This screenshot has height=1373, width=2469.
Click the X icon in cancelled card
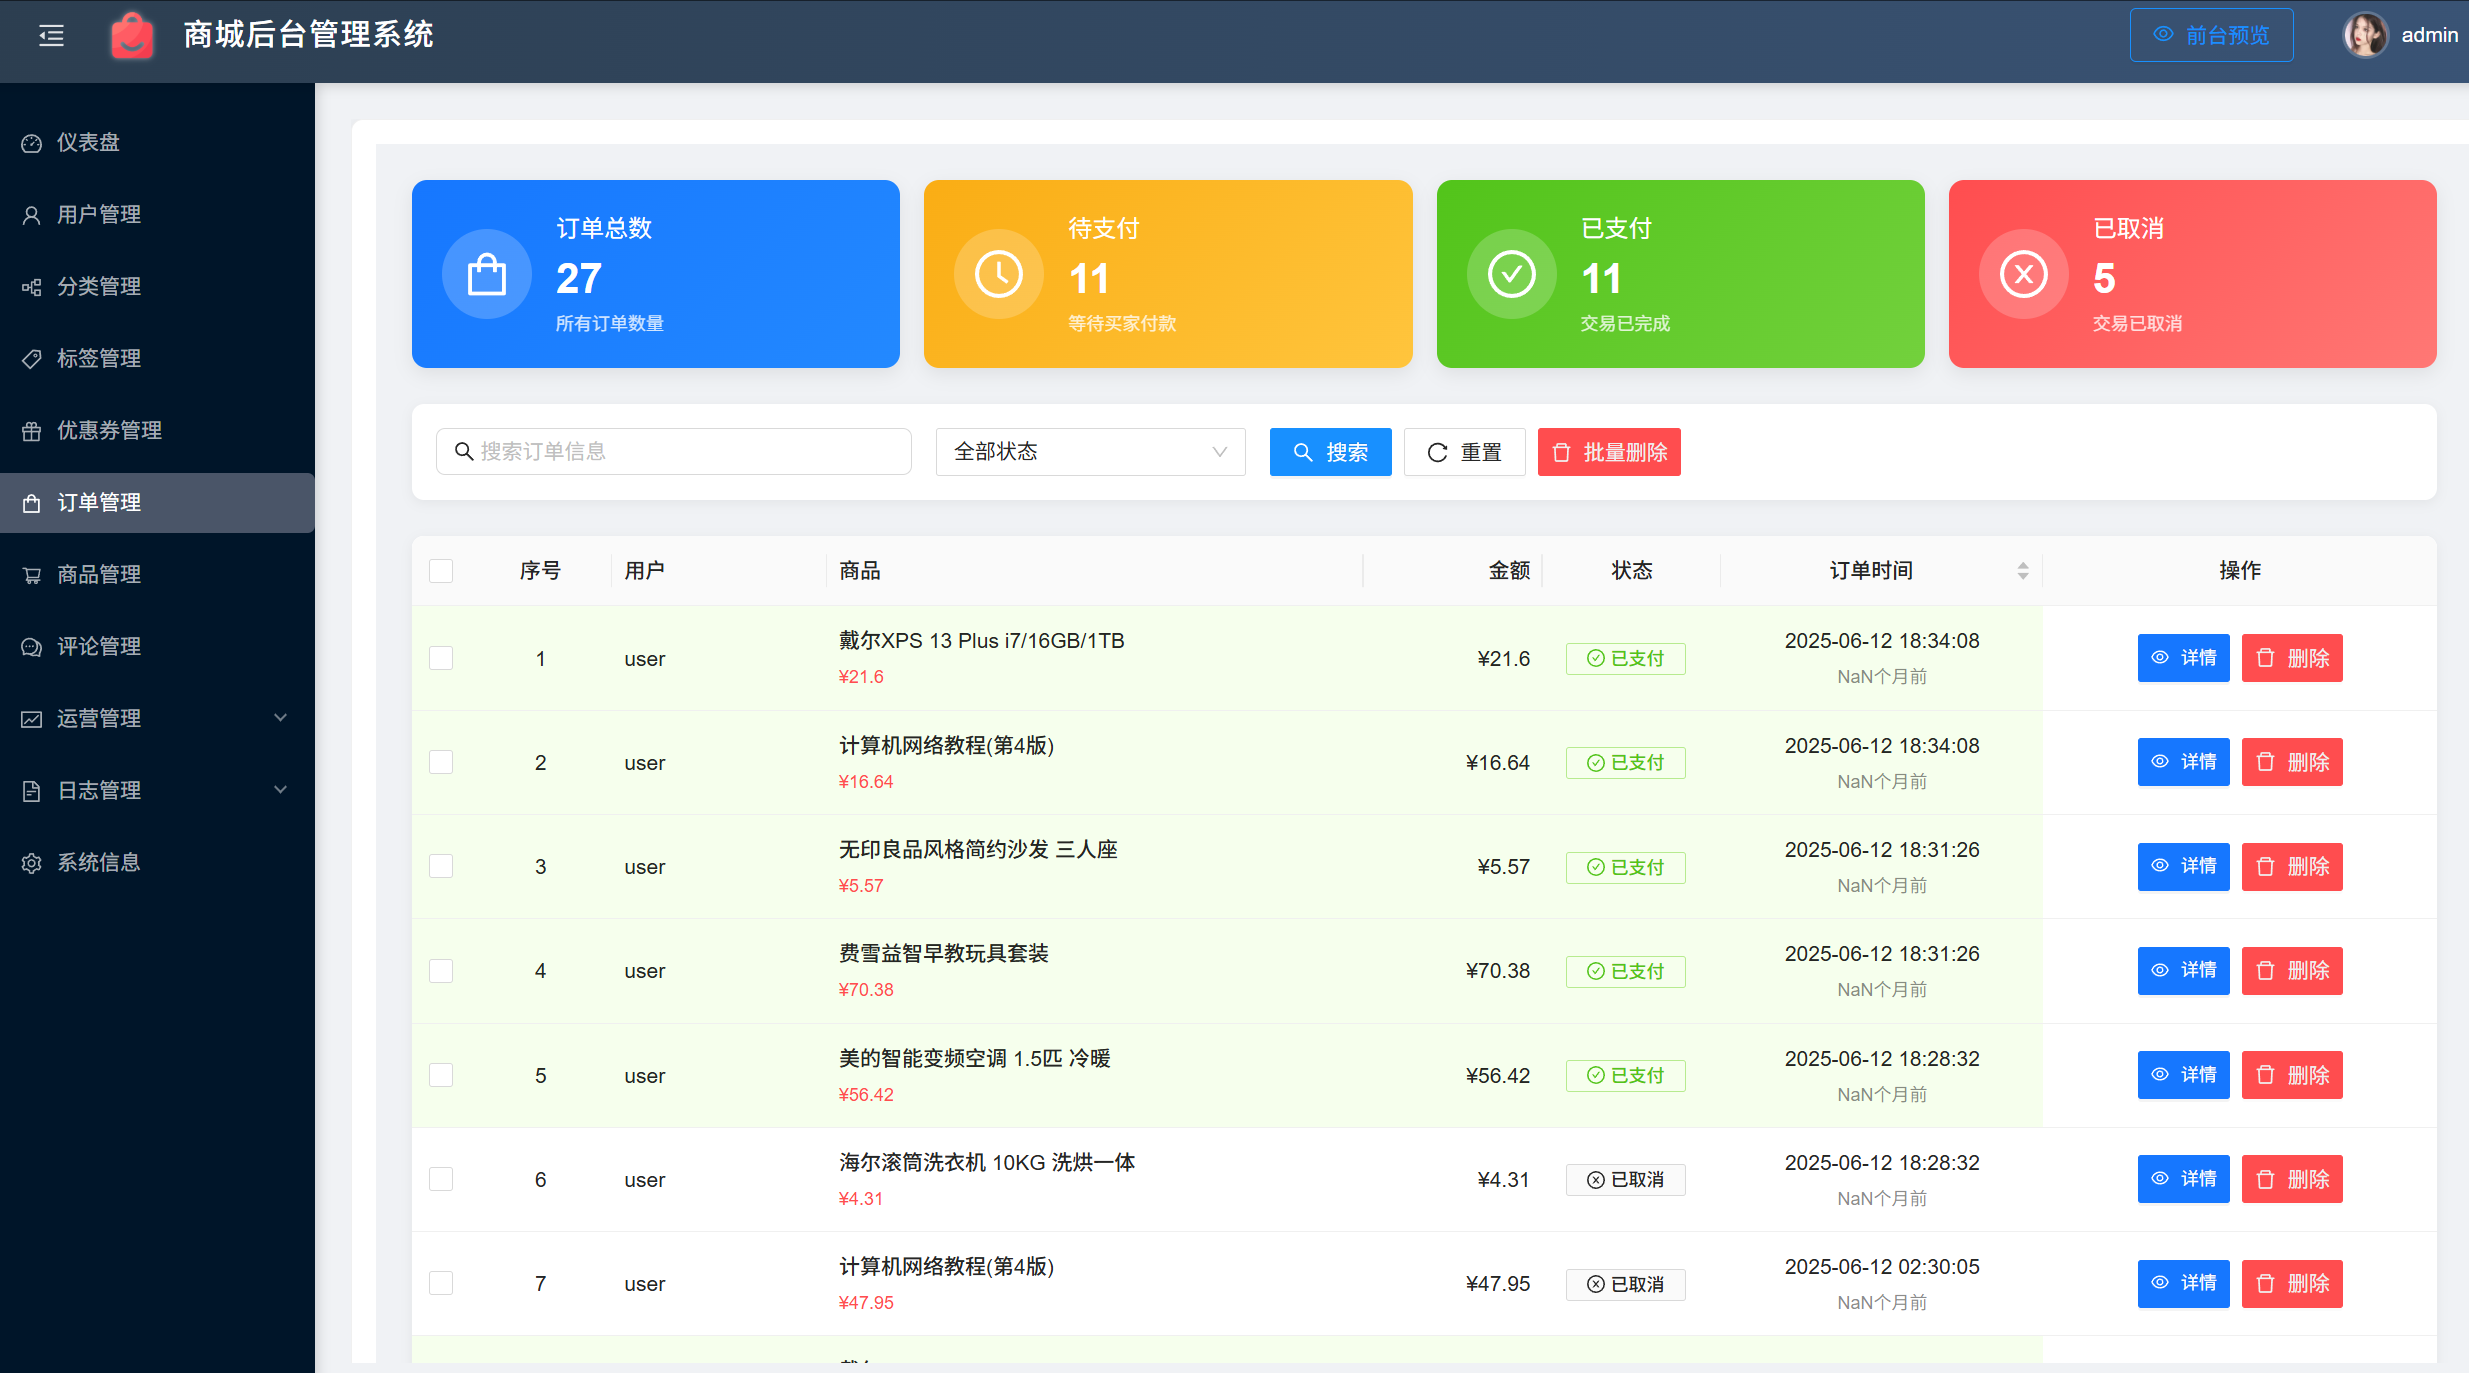(x=2023, y=274)
